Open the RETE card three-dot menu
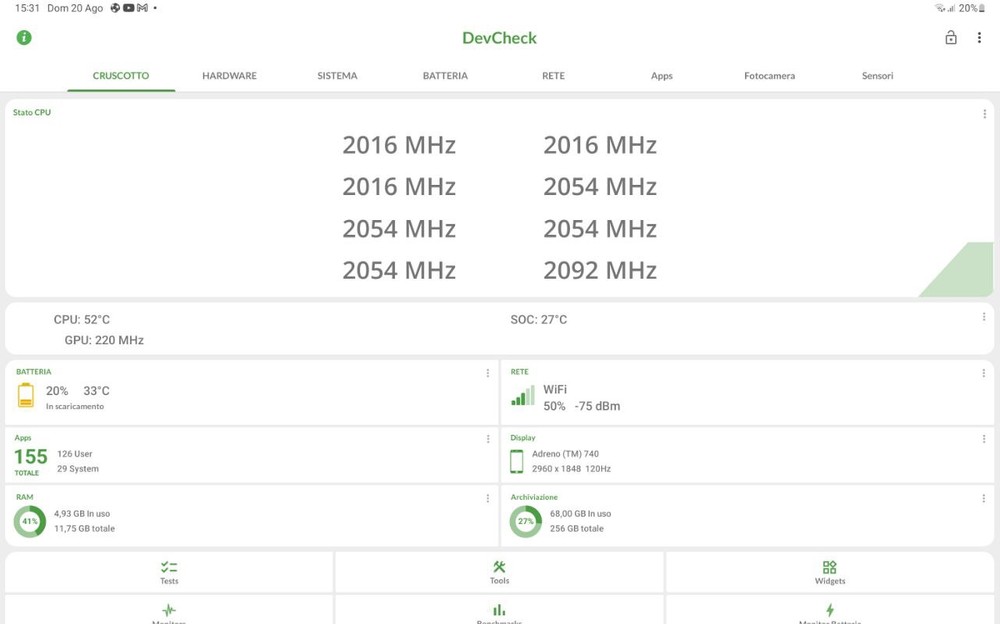 pyautogui.click(x=983, y=373)
